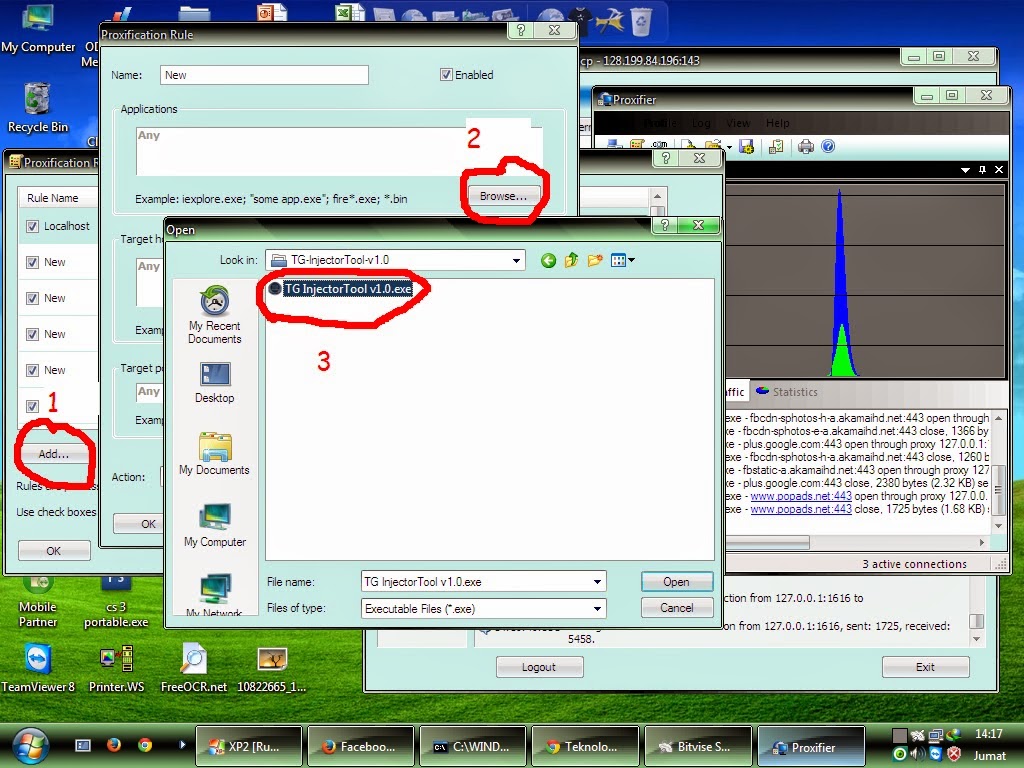
Task: Click help question mark in Open dialog title
Action: pos(665,225)
